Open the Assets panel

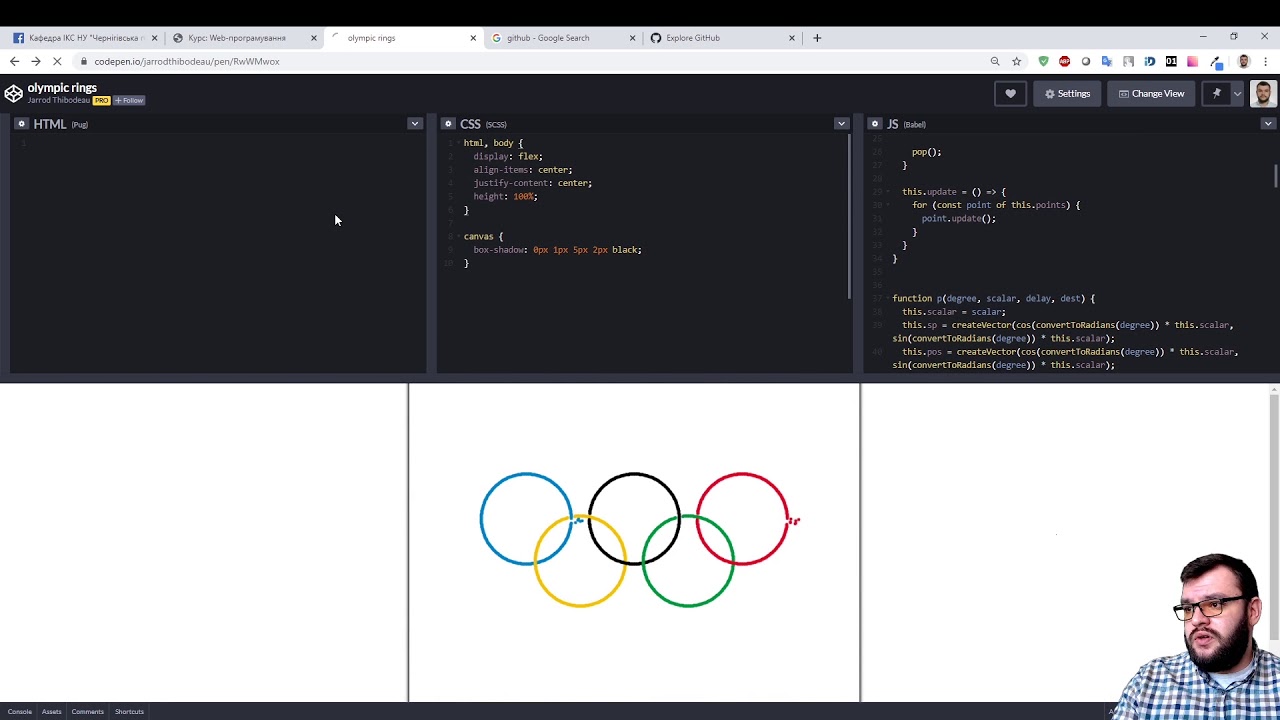52,712
